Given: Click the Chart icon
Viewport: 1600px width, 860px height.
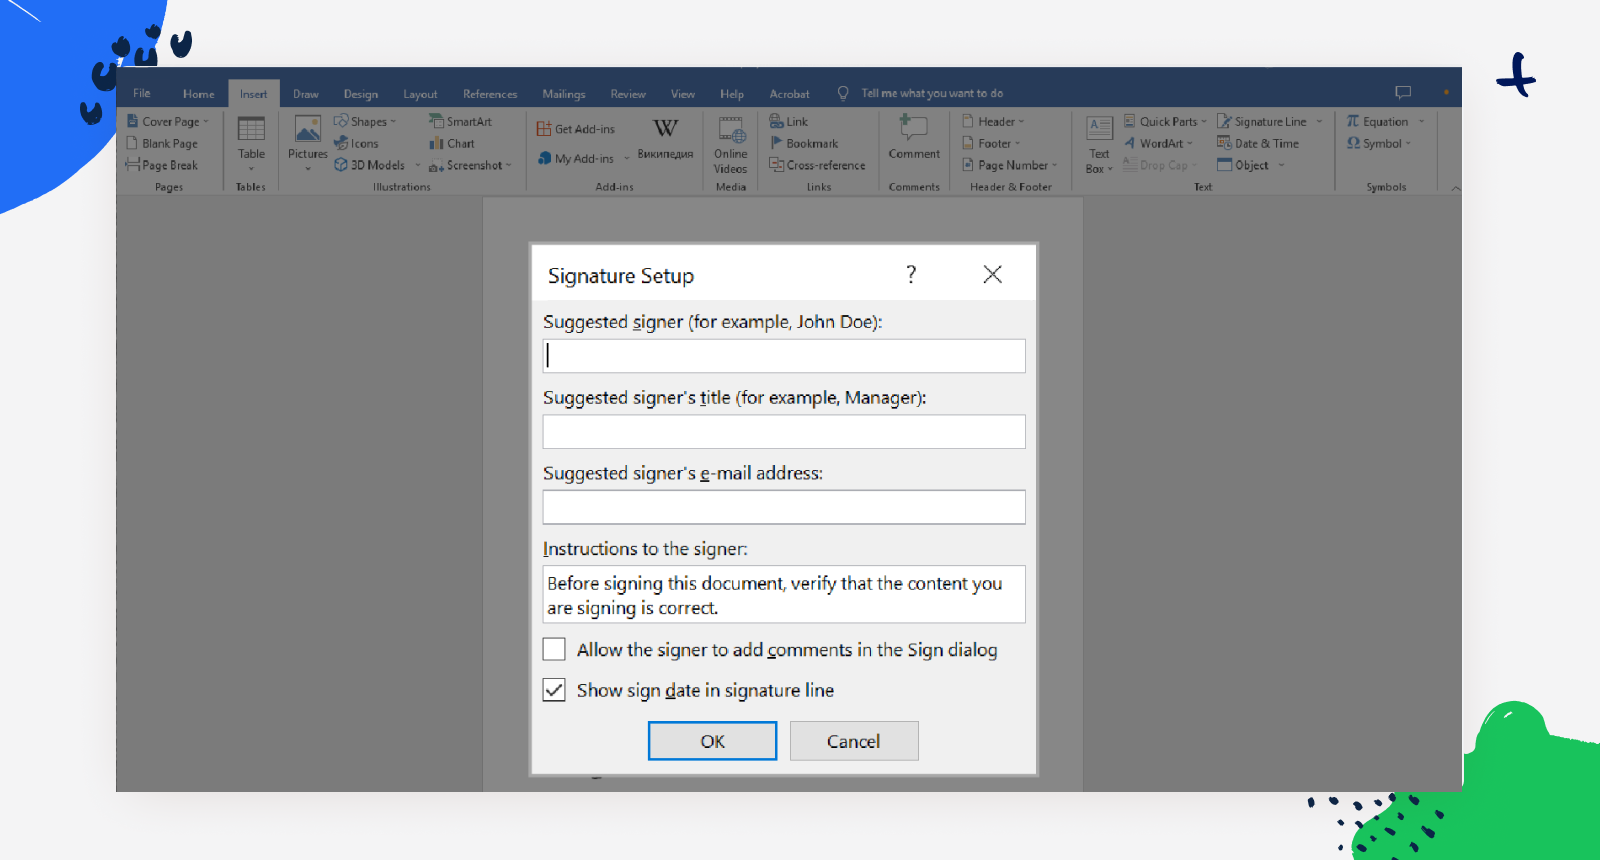Looking at the screenshot, I should (437, 144).
